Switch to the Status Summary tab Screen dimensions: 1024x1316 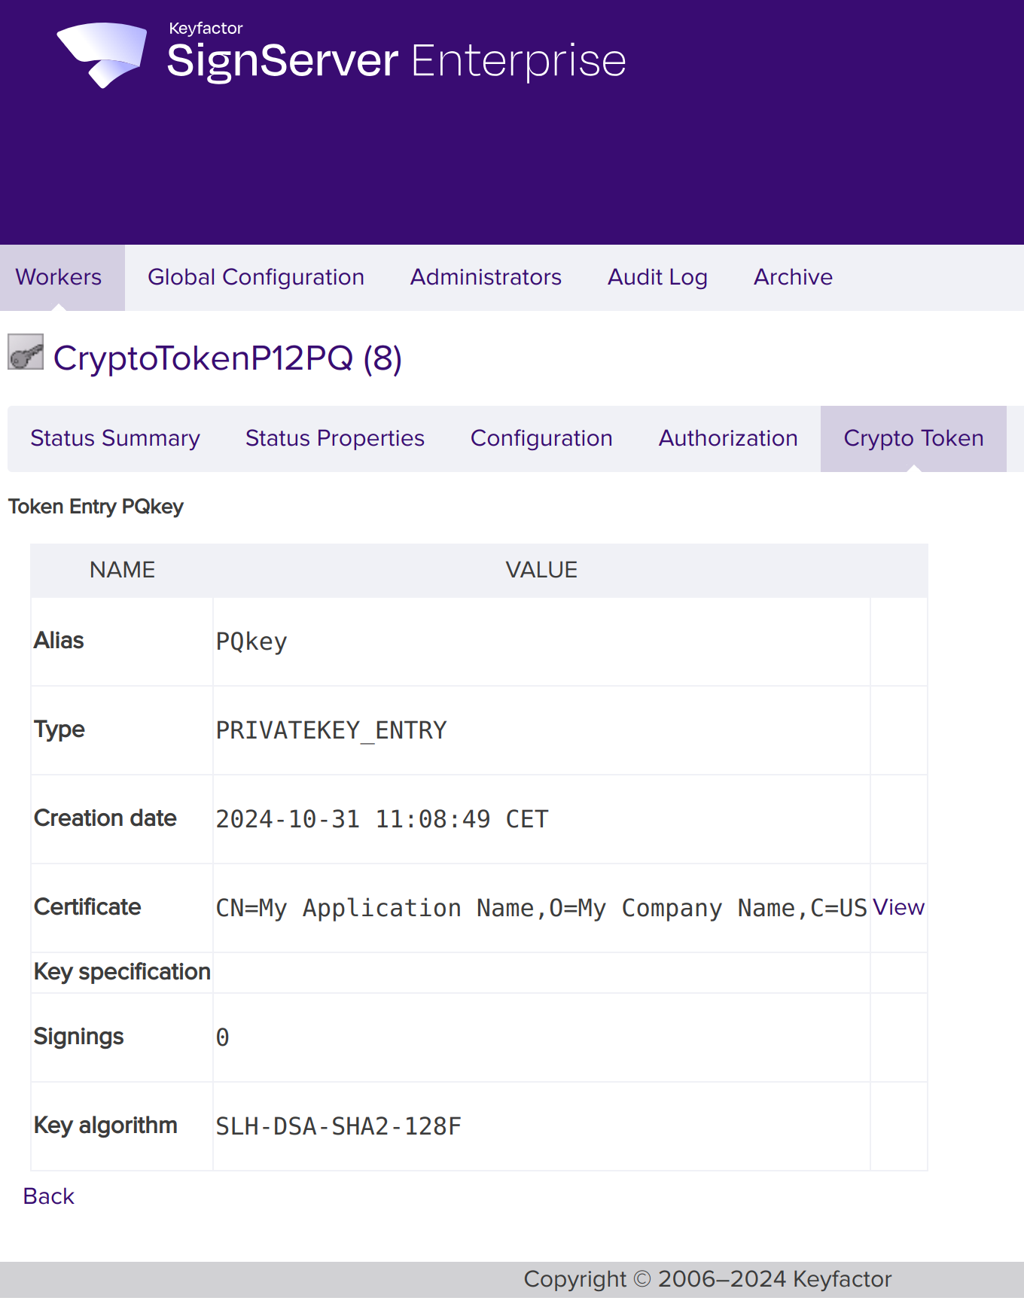click(115, 438)
